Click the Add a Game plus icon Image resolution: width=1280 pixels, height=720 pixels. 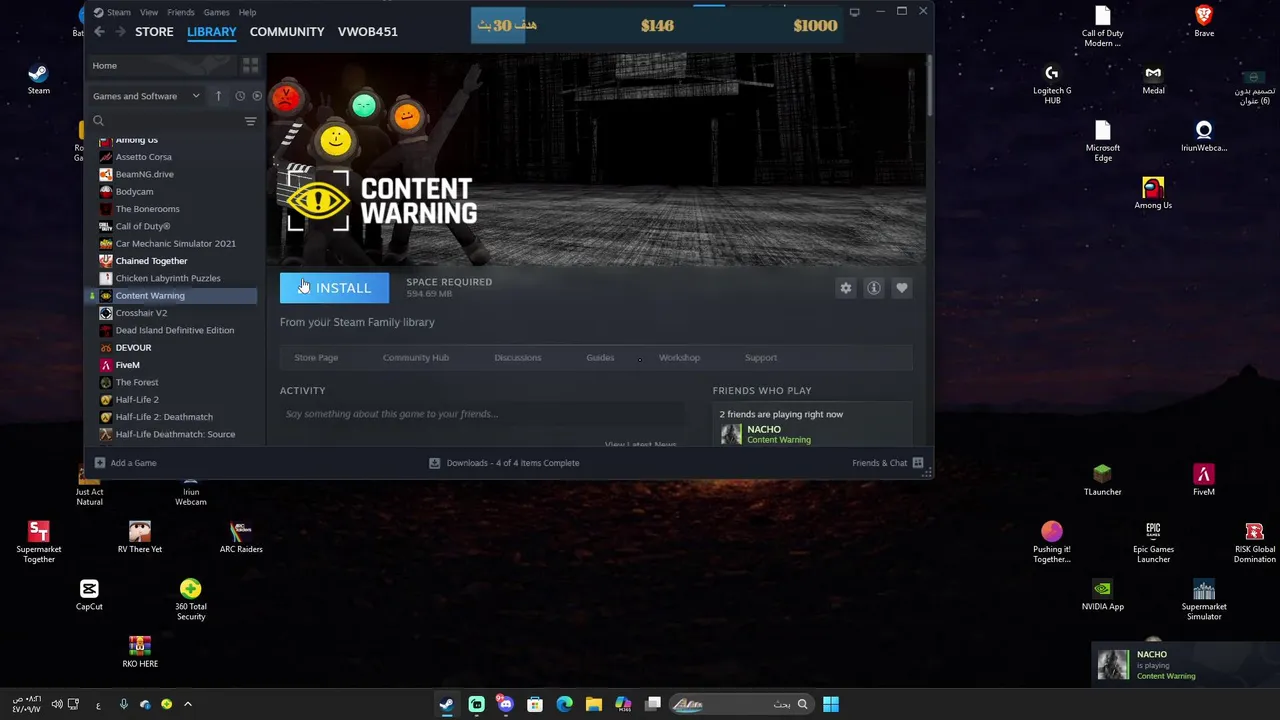(99, 463)
